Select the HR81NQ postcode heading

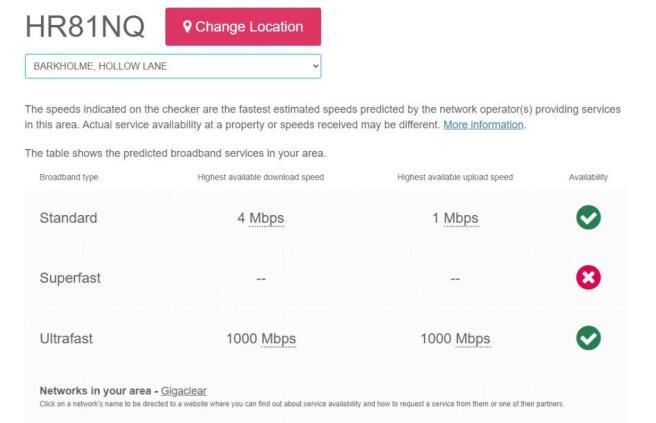[x=84, y=27]
